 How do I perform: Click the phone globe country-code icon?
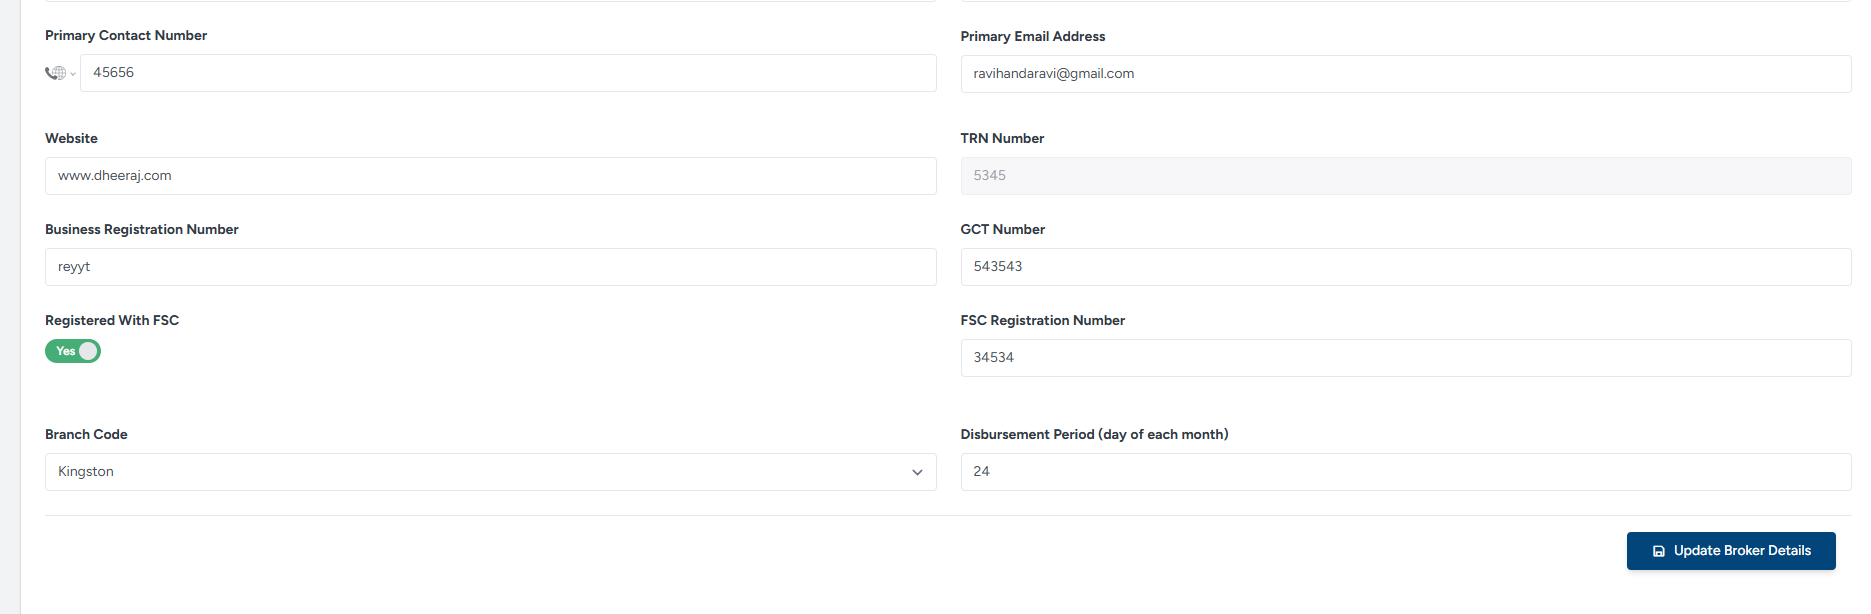(56, 73)
